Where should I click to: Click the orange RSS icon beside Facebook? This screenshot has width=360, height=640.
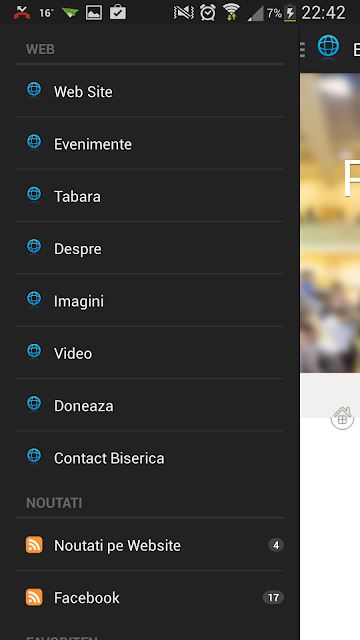click(x=34, y=597)
